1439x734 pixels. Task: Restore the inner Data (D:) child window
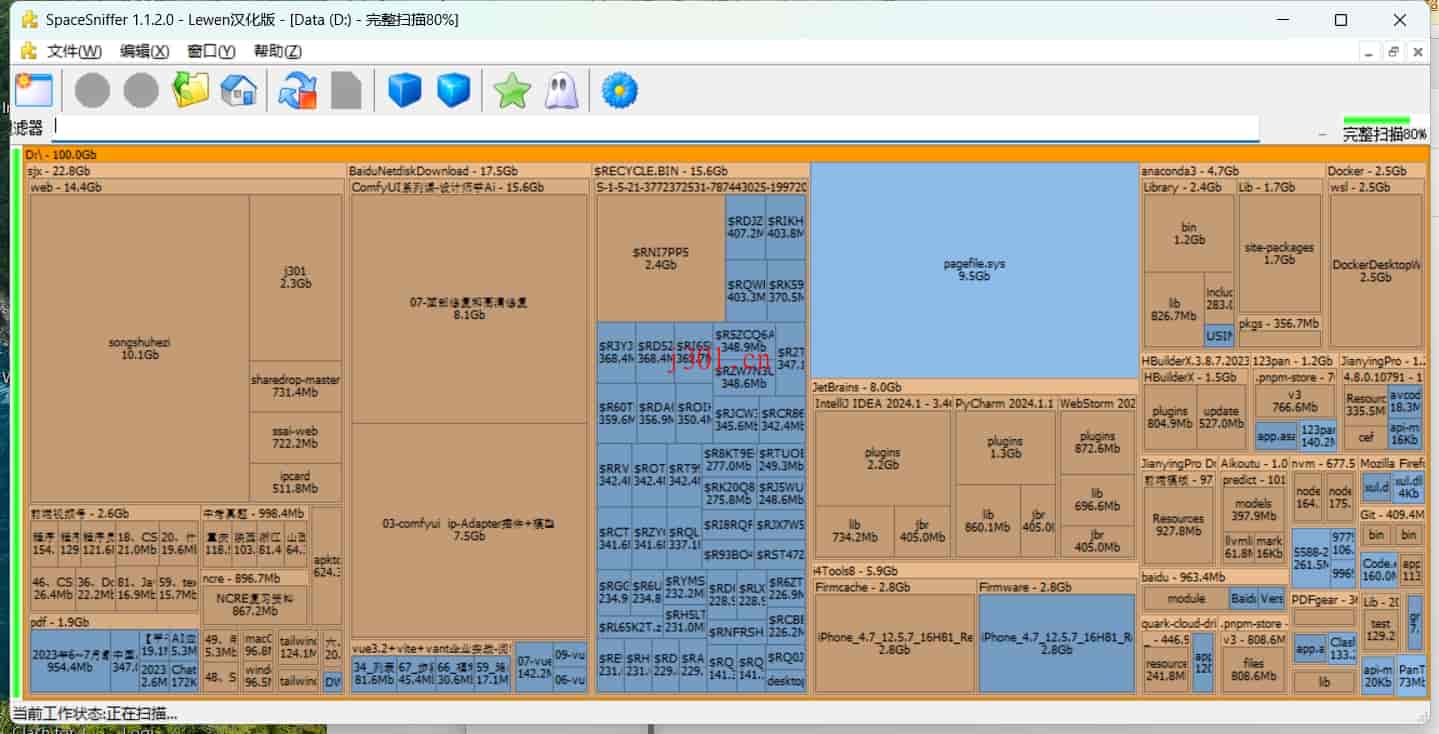[x=1393, y=51]
